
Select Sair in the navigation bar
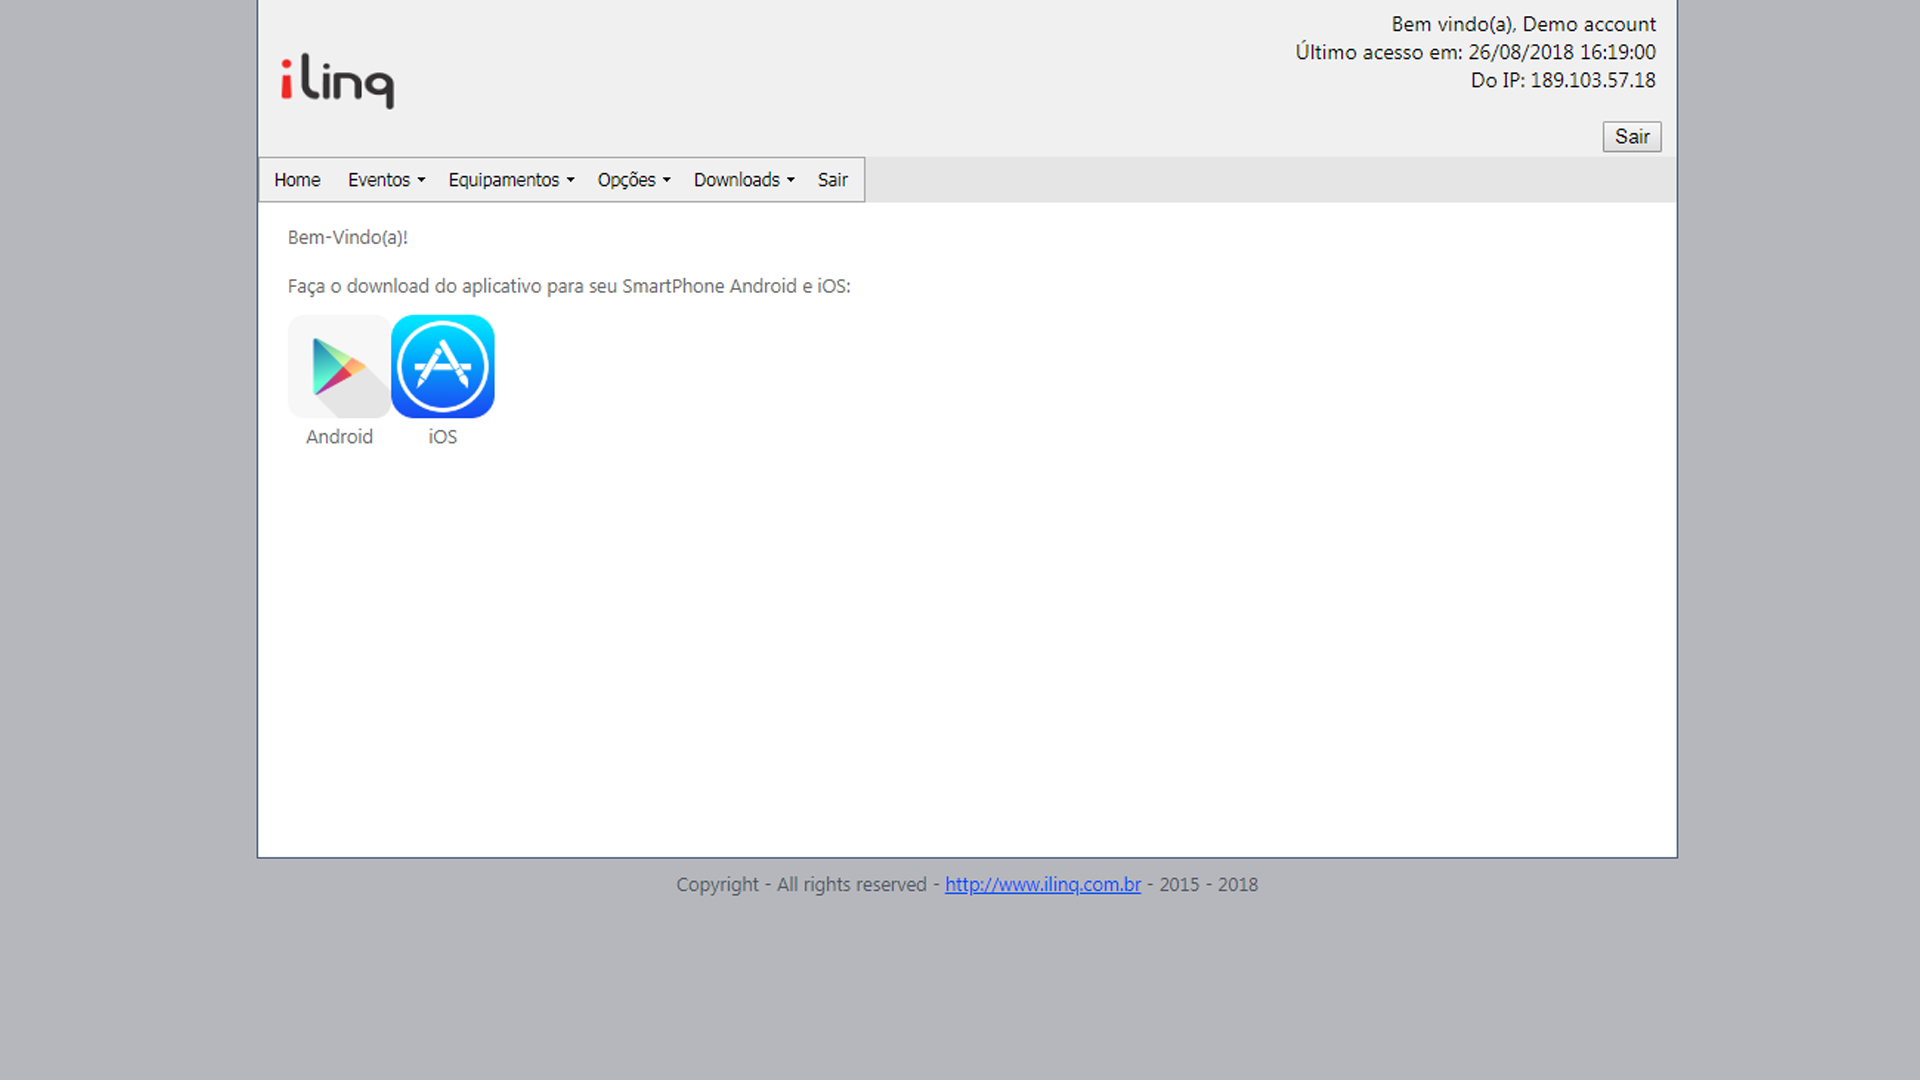coord(832,180)
